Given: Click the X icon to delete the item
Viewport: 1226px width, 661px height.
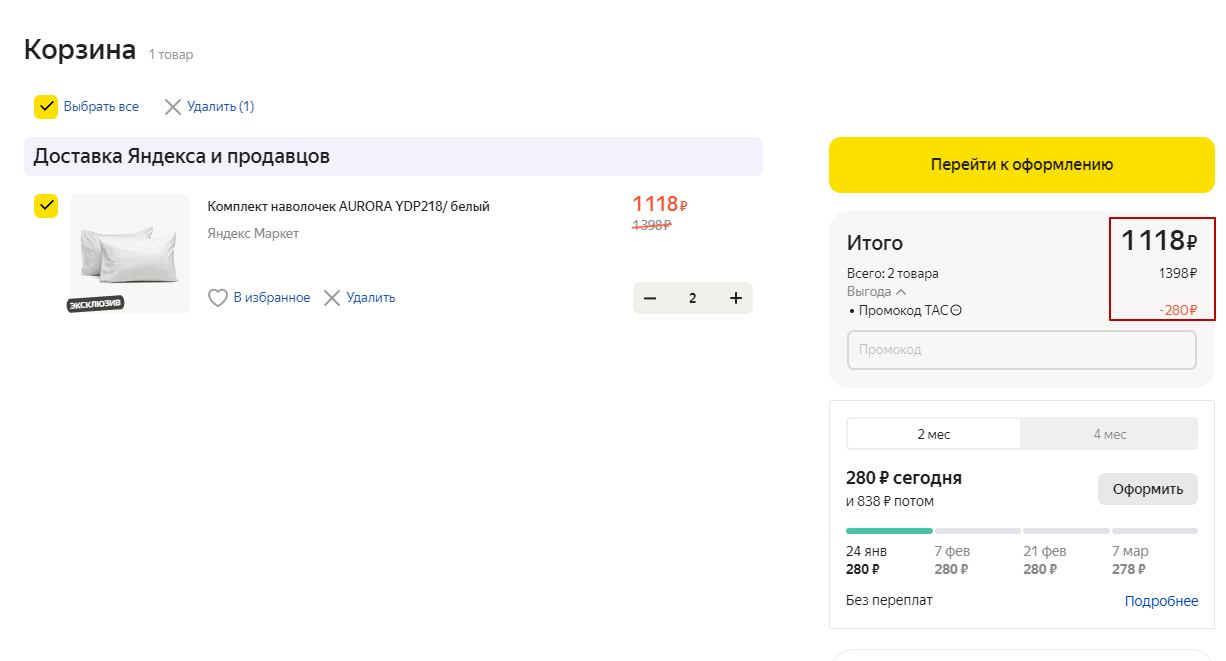Looking at the screenshot, I should tap(332, 298).
